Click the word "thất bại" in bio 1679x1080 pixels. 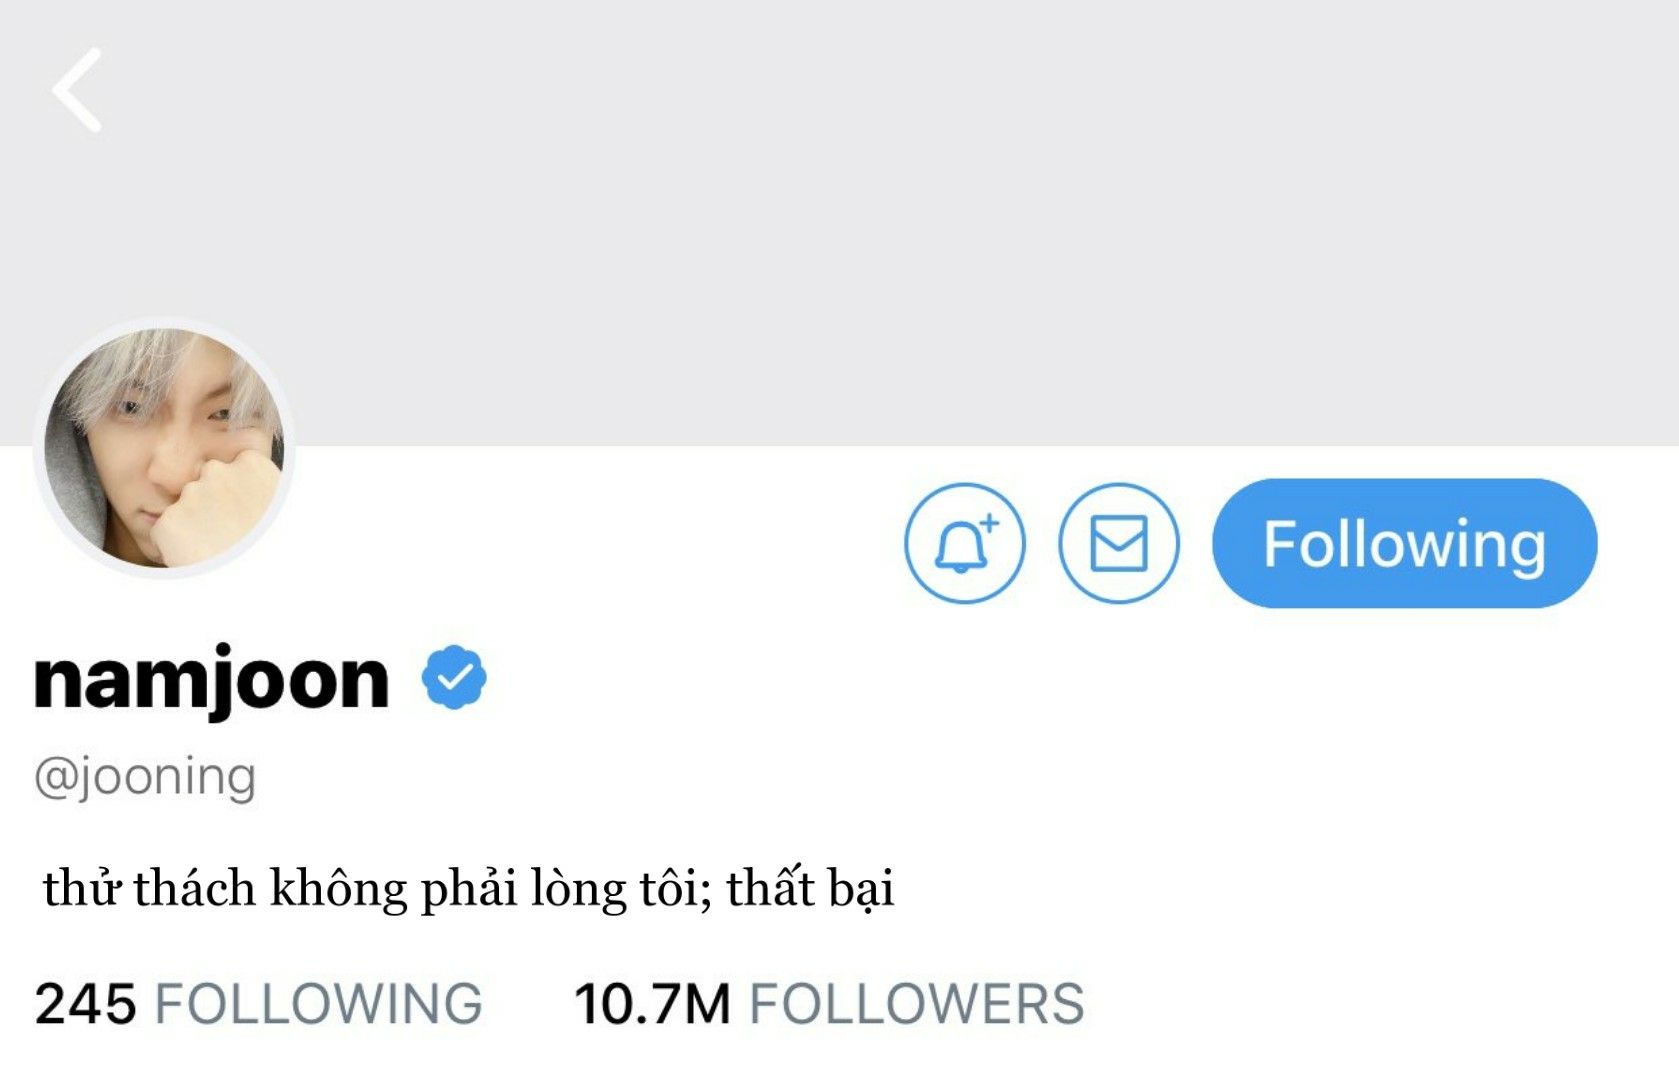pyautogui.click(x=810, y=888)
